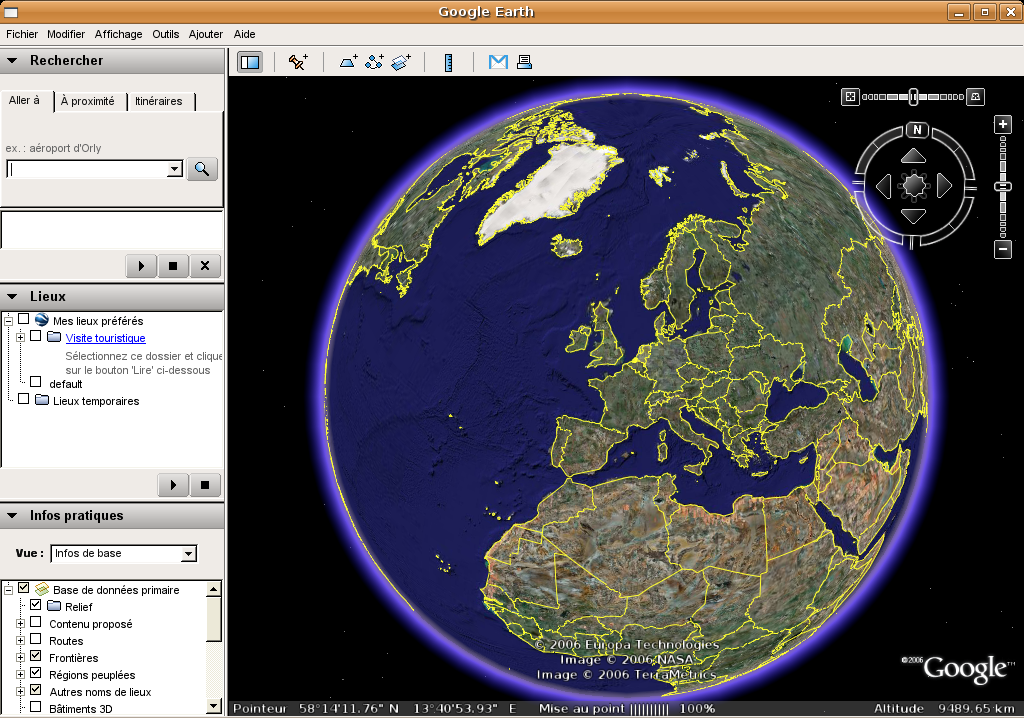Image resolution: width=1024 pixels, height=718 pixels.
Task: Play the search results tour
Action: coord(141,266)
